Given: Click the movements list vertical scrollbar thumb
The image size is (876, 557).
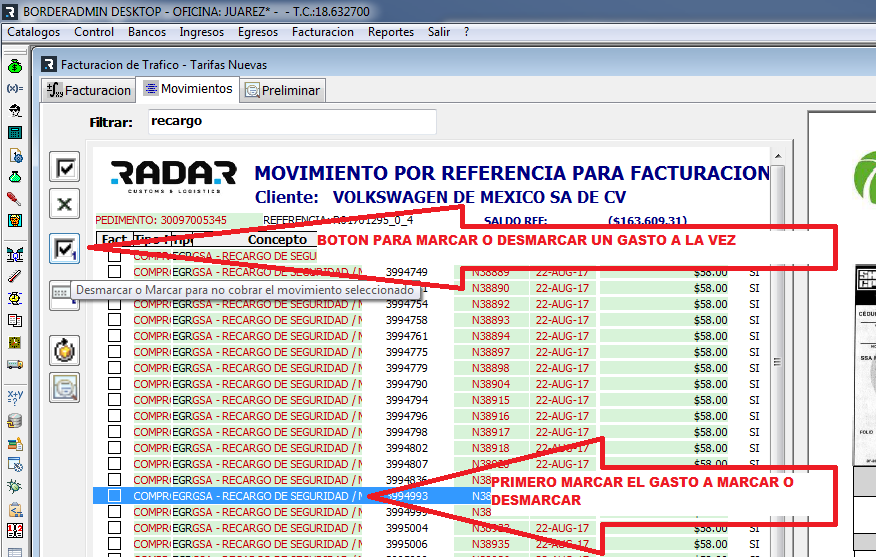Looking at the screenshot, I should (778, 361).
